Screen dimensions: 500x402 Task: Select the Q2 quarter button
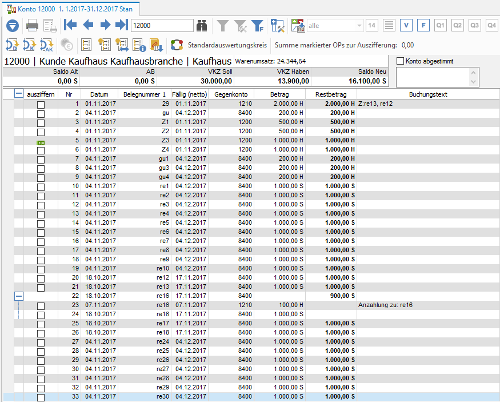(458, 25)
